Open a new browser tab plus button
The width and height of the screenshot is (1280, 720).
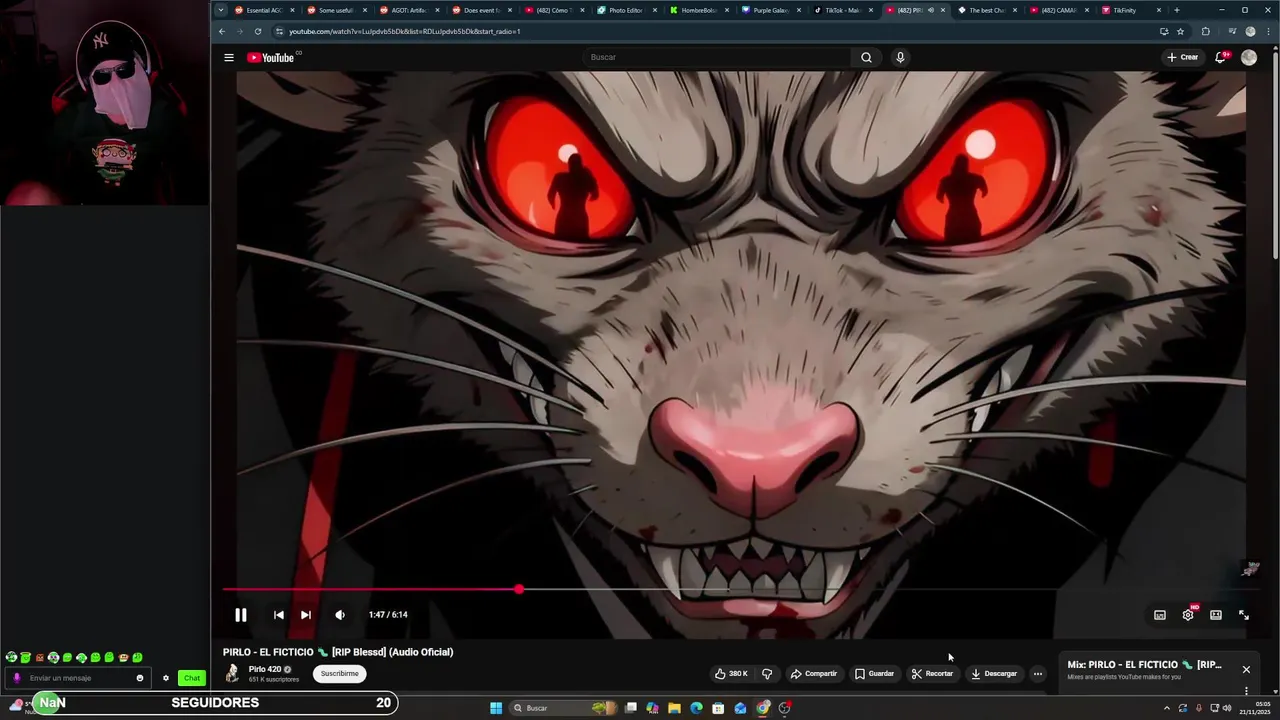(x=1177, y=10)
